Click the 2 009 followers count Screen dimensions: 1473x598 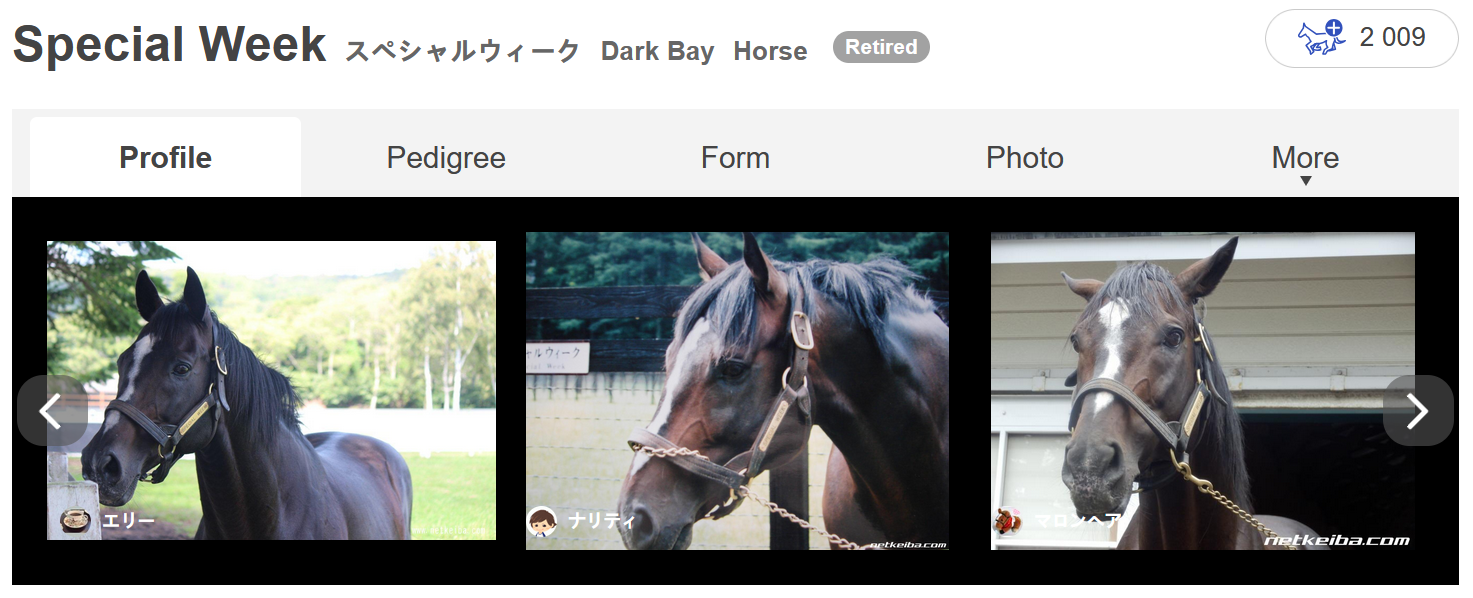[x=1392, y=38]
